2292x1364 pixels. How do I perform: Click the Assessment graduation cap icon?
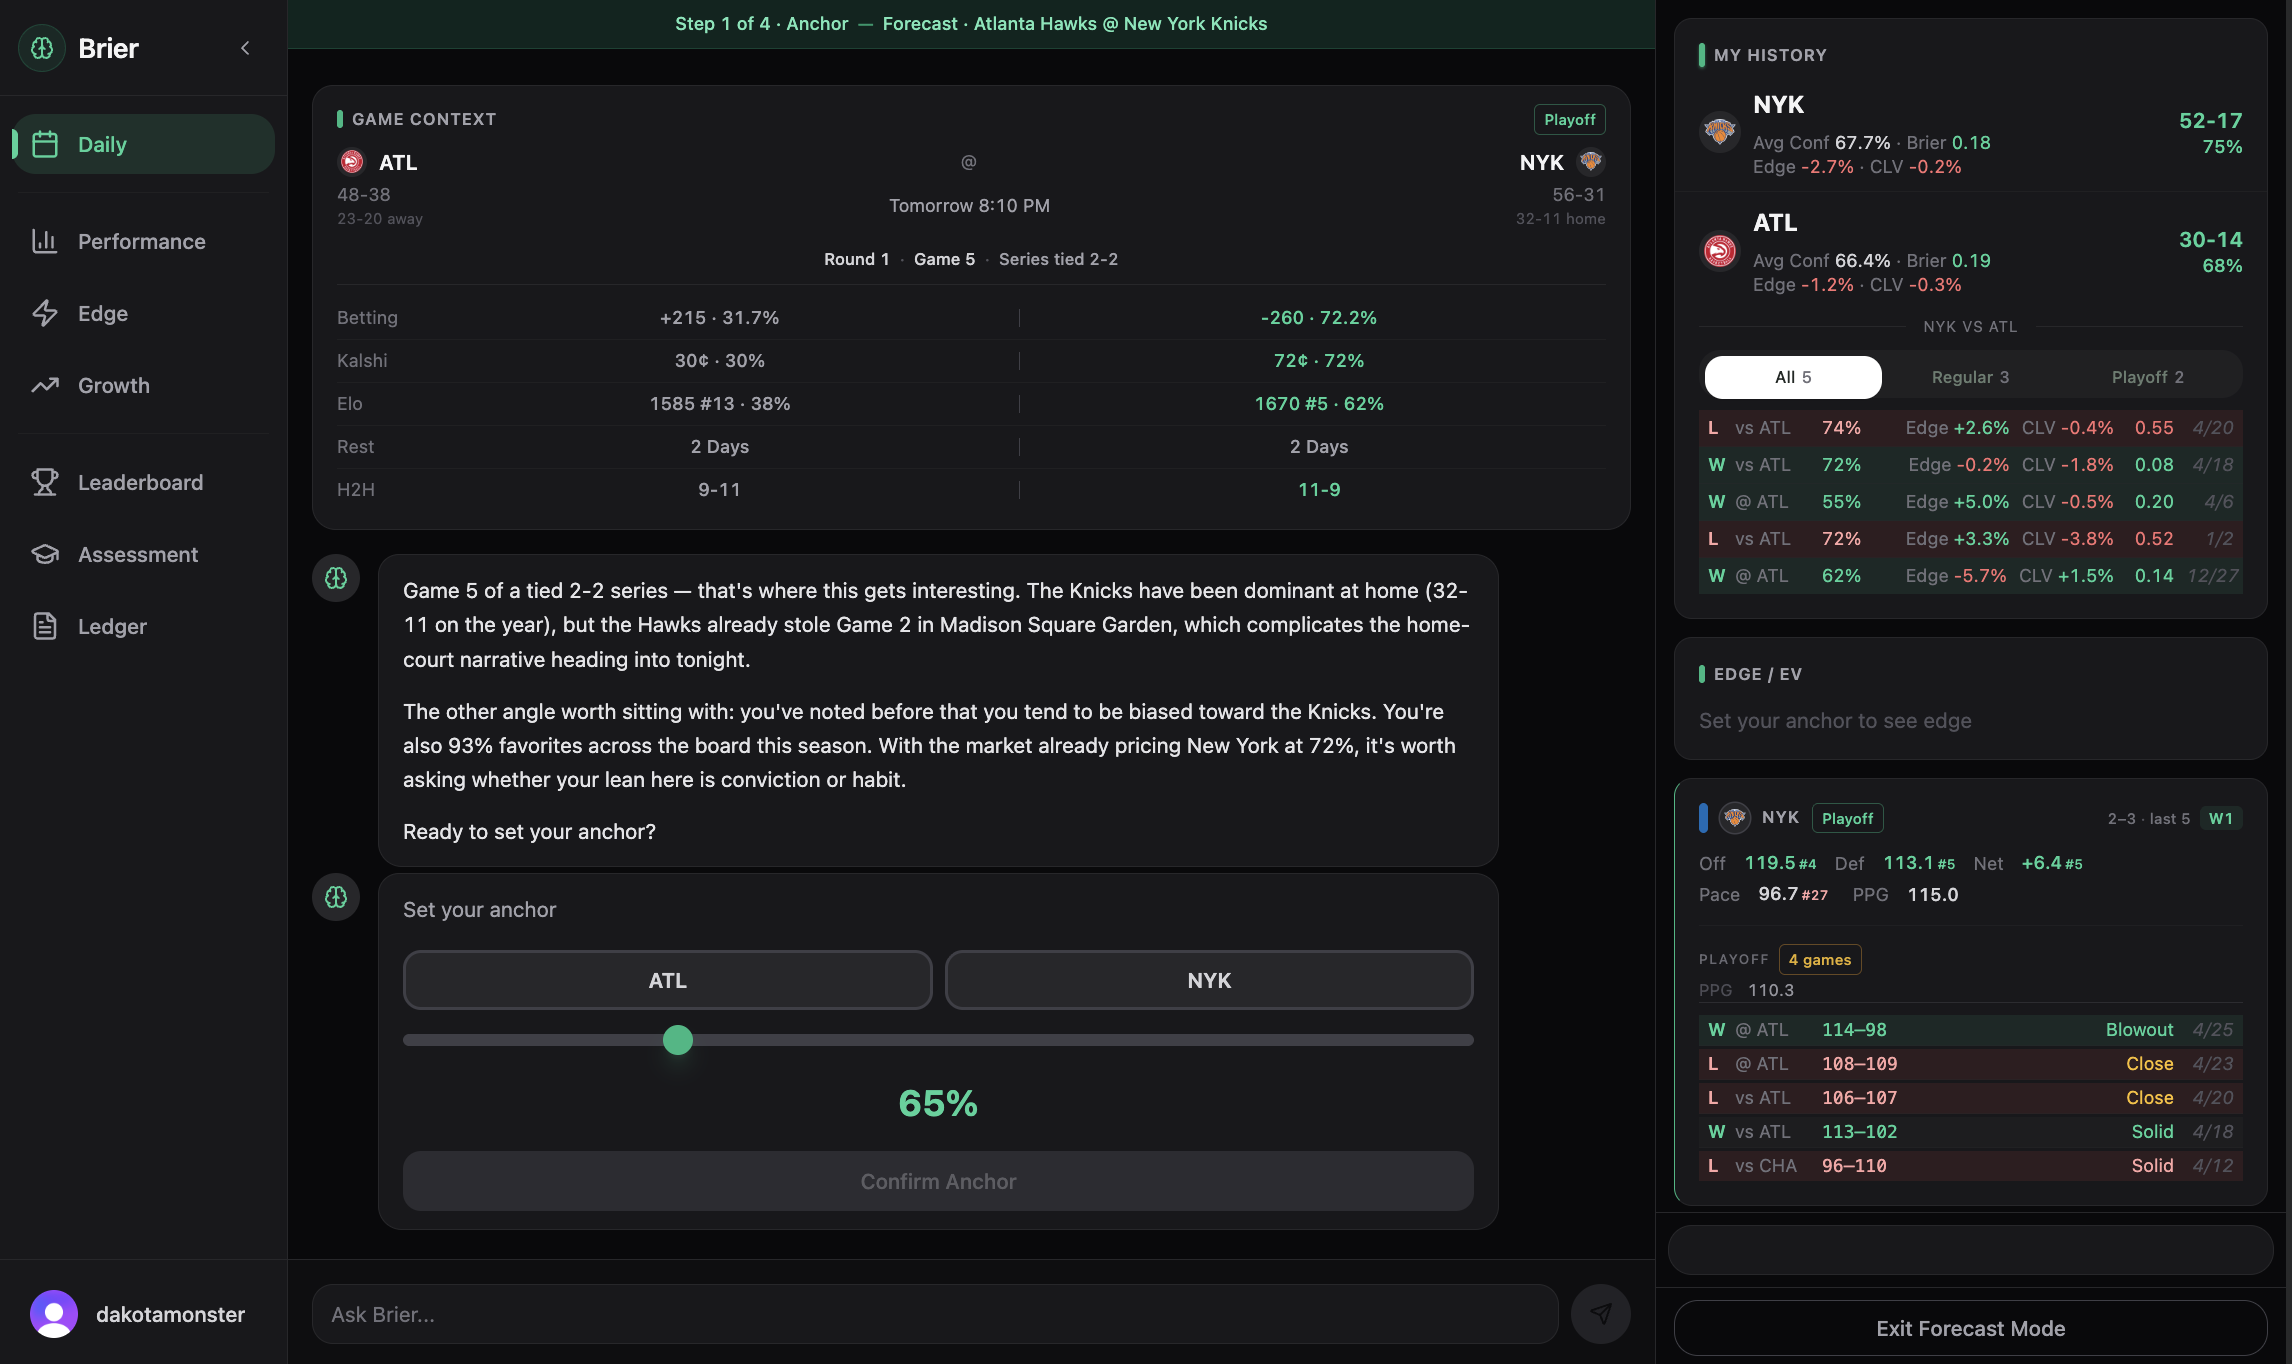(45, 554)
